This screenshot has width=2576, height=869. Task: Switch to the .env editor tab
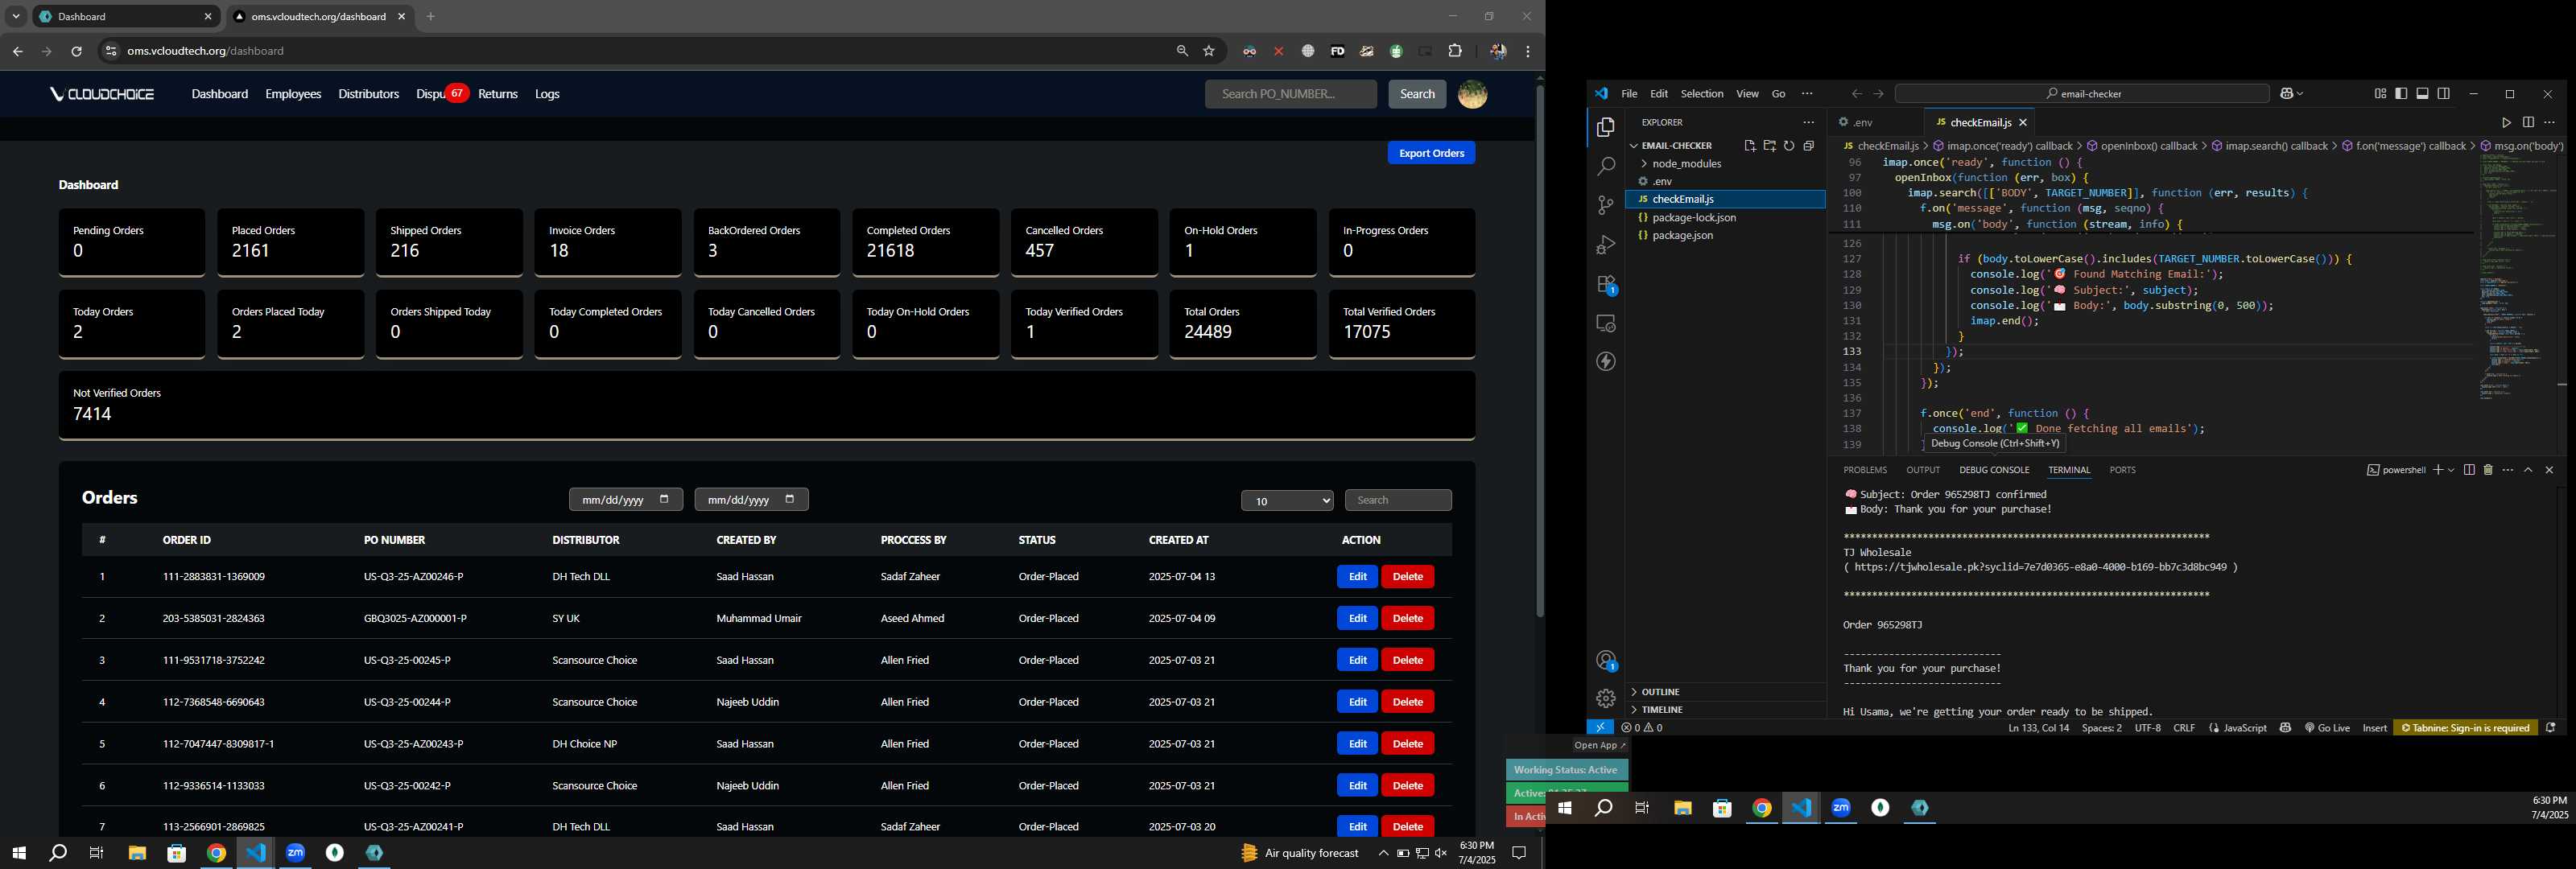point(1860,122)
